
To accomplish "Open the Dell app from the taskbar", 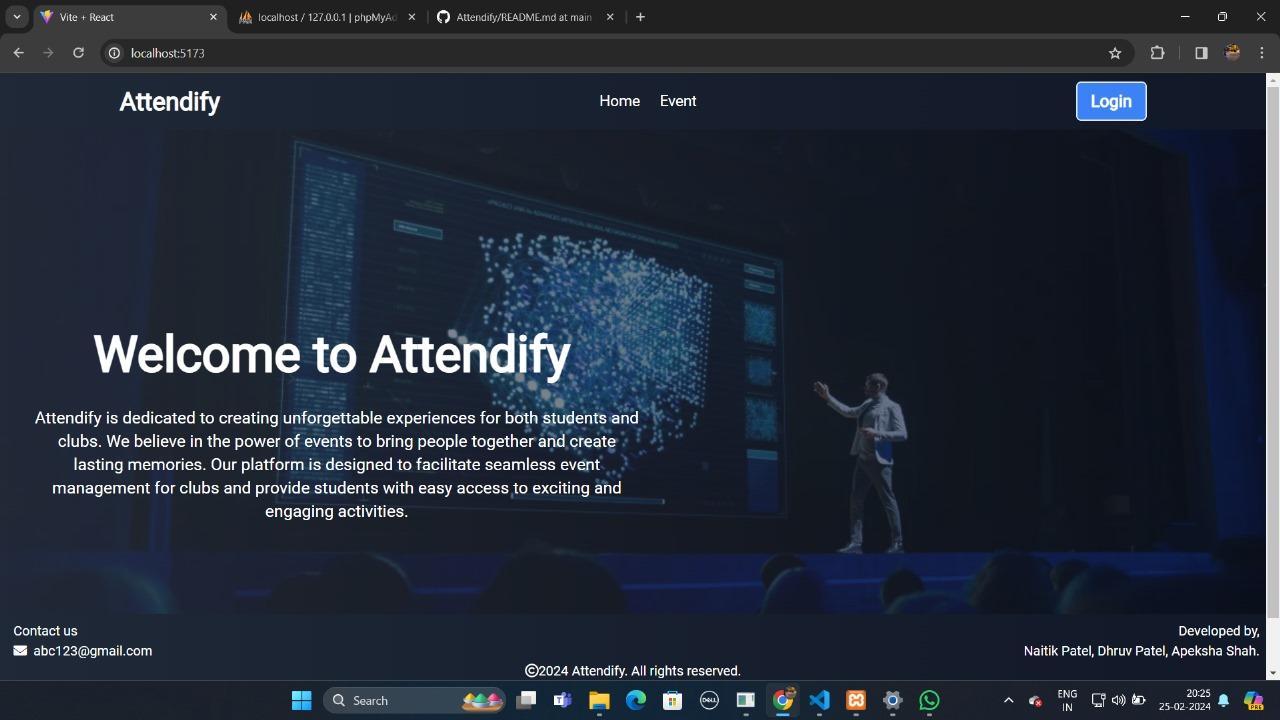I will pos(709,700).
